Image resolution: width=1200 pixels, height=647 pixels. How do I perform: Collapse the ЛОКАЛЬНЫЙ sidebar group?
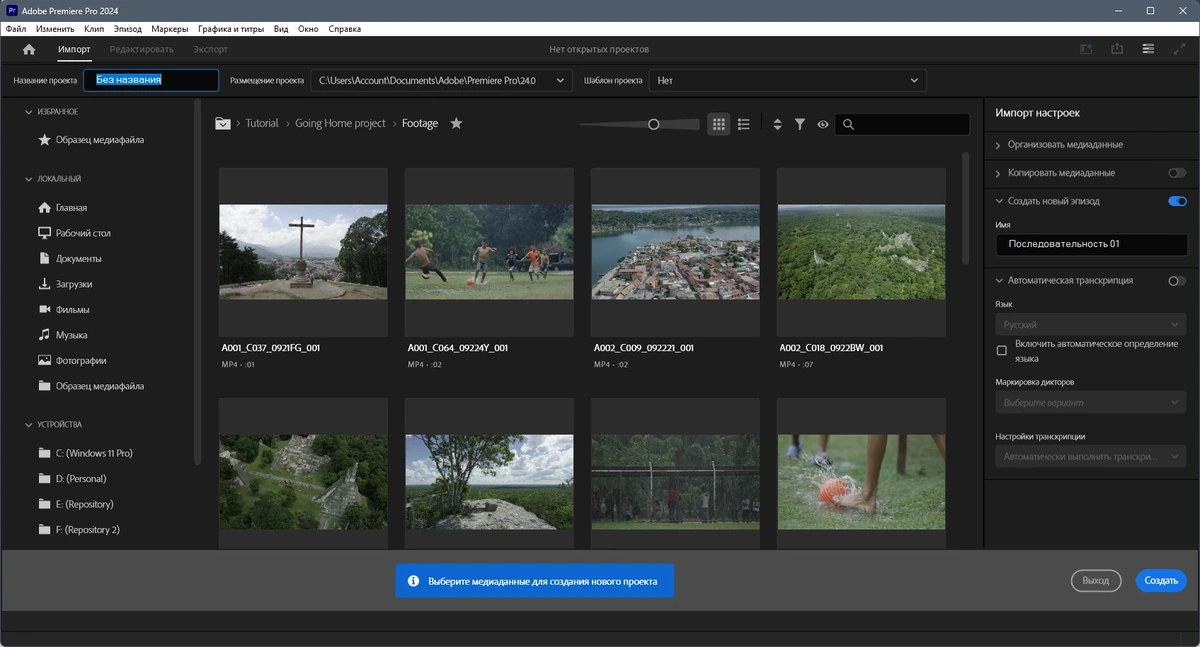[28, 179]
